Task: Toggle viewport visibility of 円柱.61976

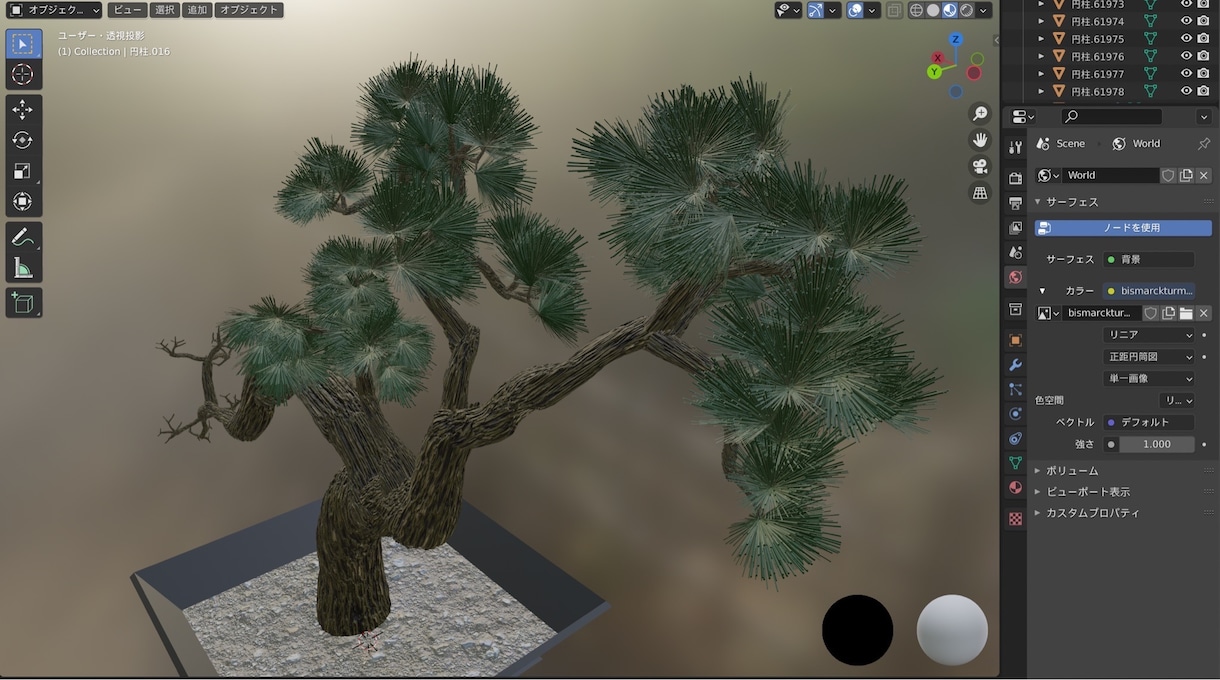Action: (1186, 57)
